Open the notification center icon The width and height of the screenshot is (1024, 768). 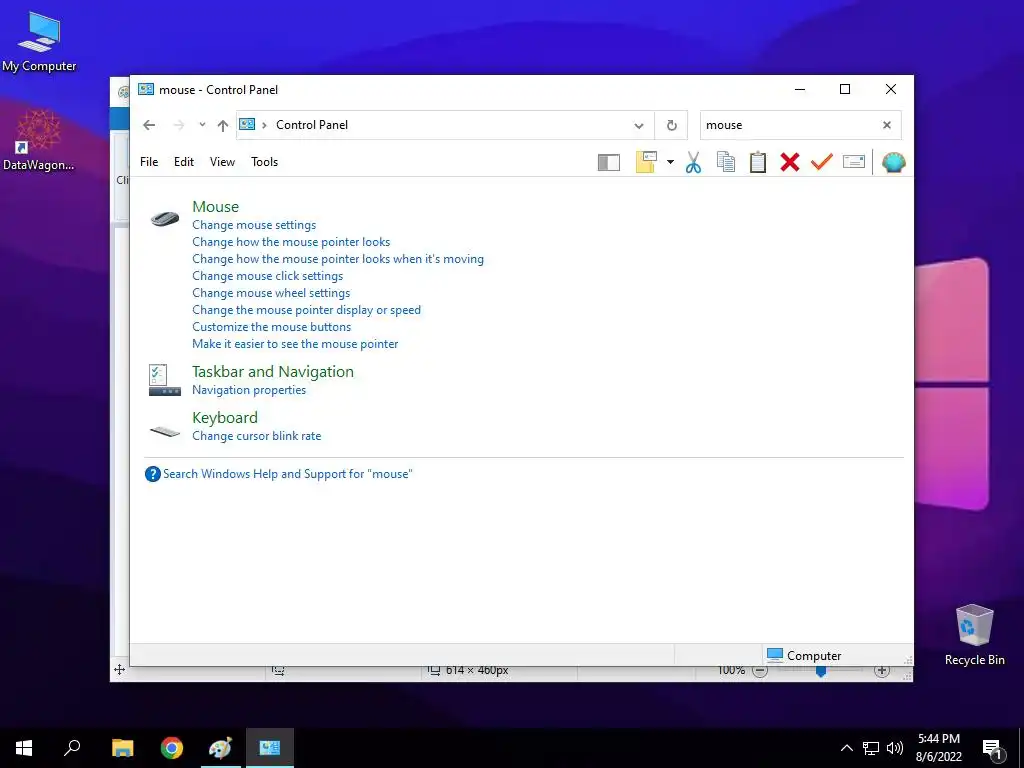[x=993, y=748]
